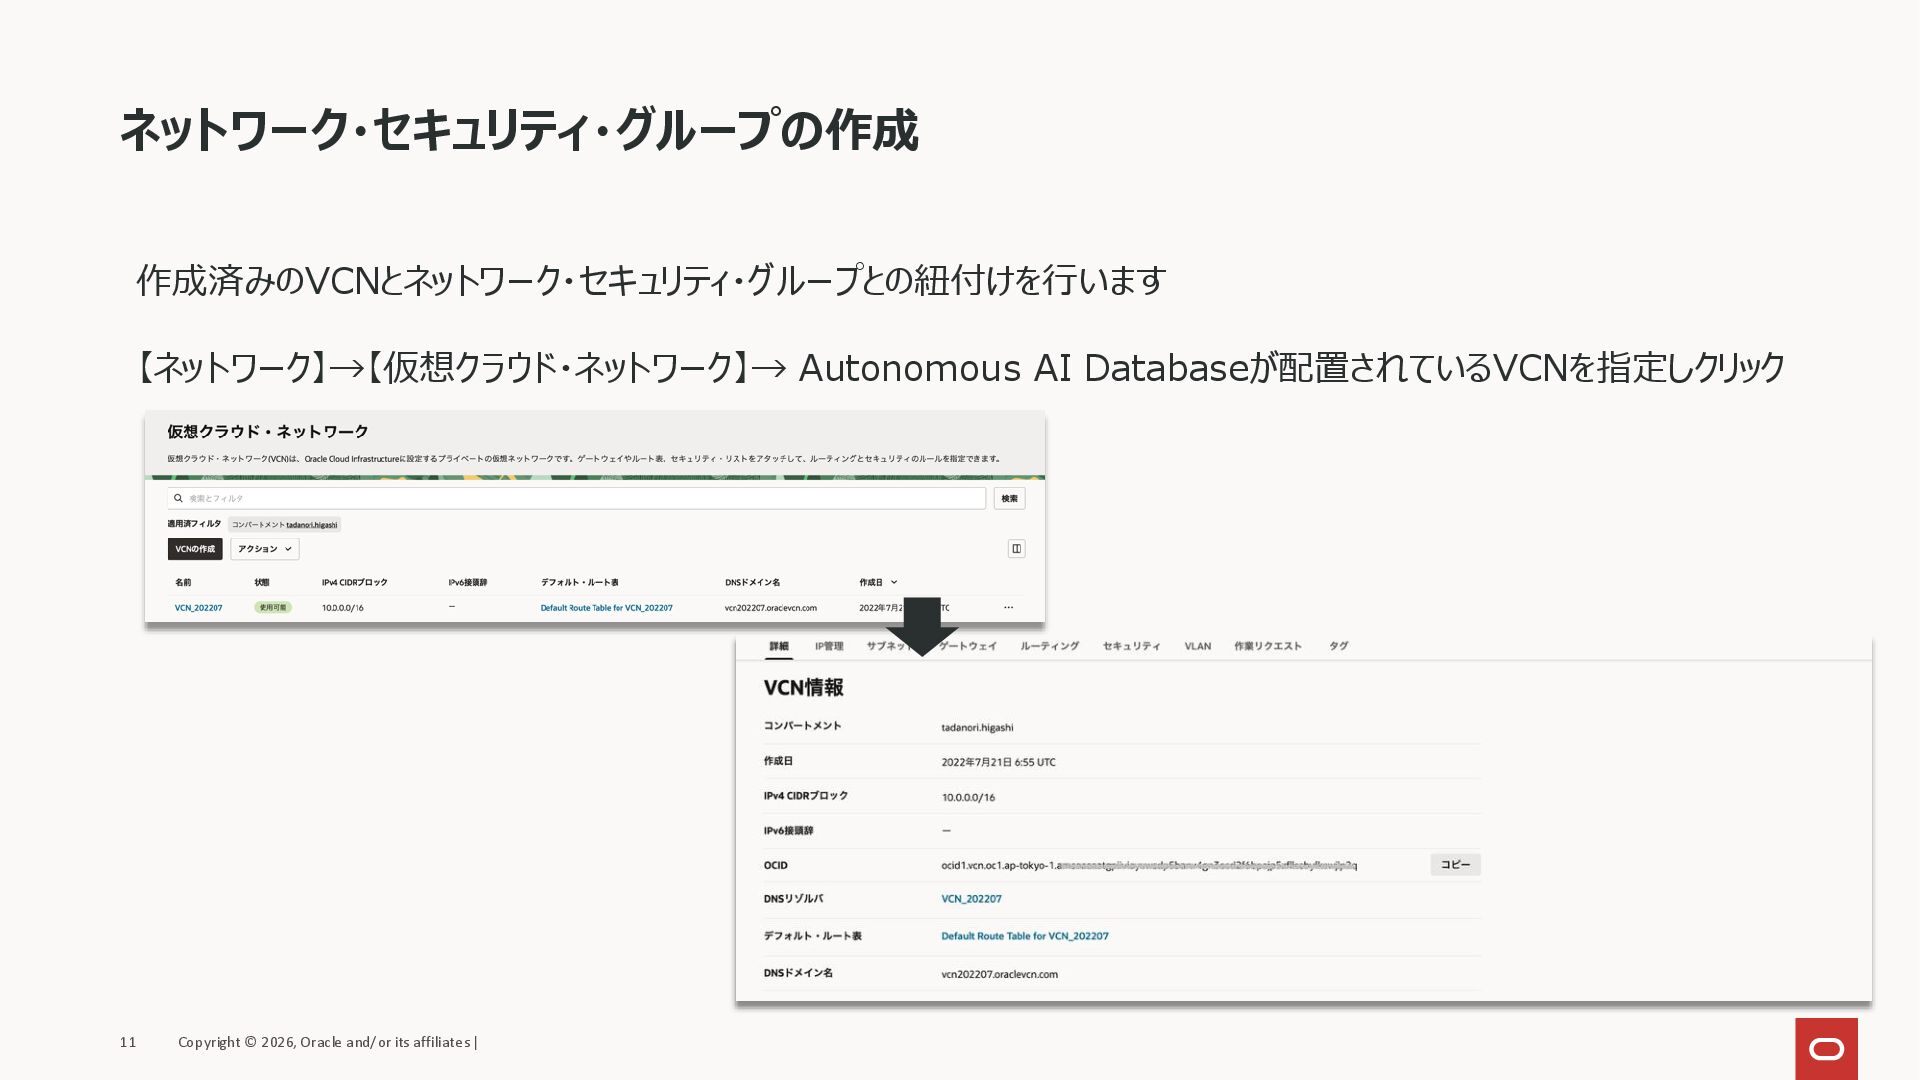Open the VCN_202207 link in table
1920x1080 pixels.
click(x=198, y=608)
